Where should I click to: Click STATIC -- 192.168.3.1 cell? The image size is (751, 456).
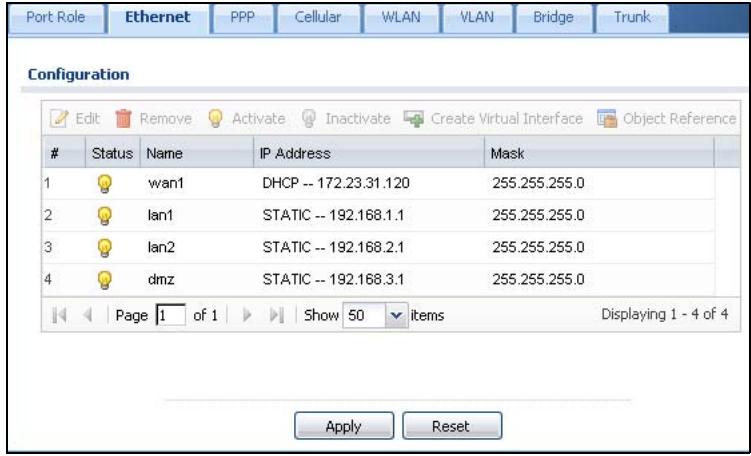(333, 279)
